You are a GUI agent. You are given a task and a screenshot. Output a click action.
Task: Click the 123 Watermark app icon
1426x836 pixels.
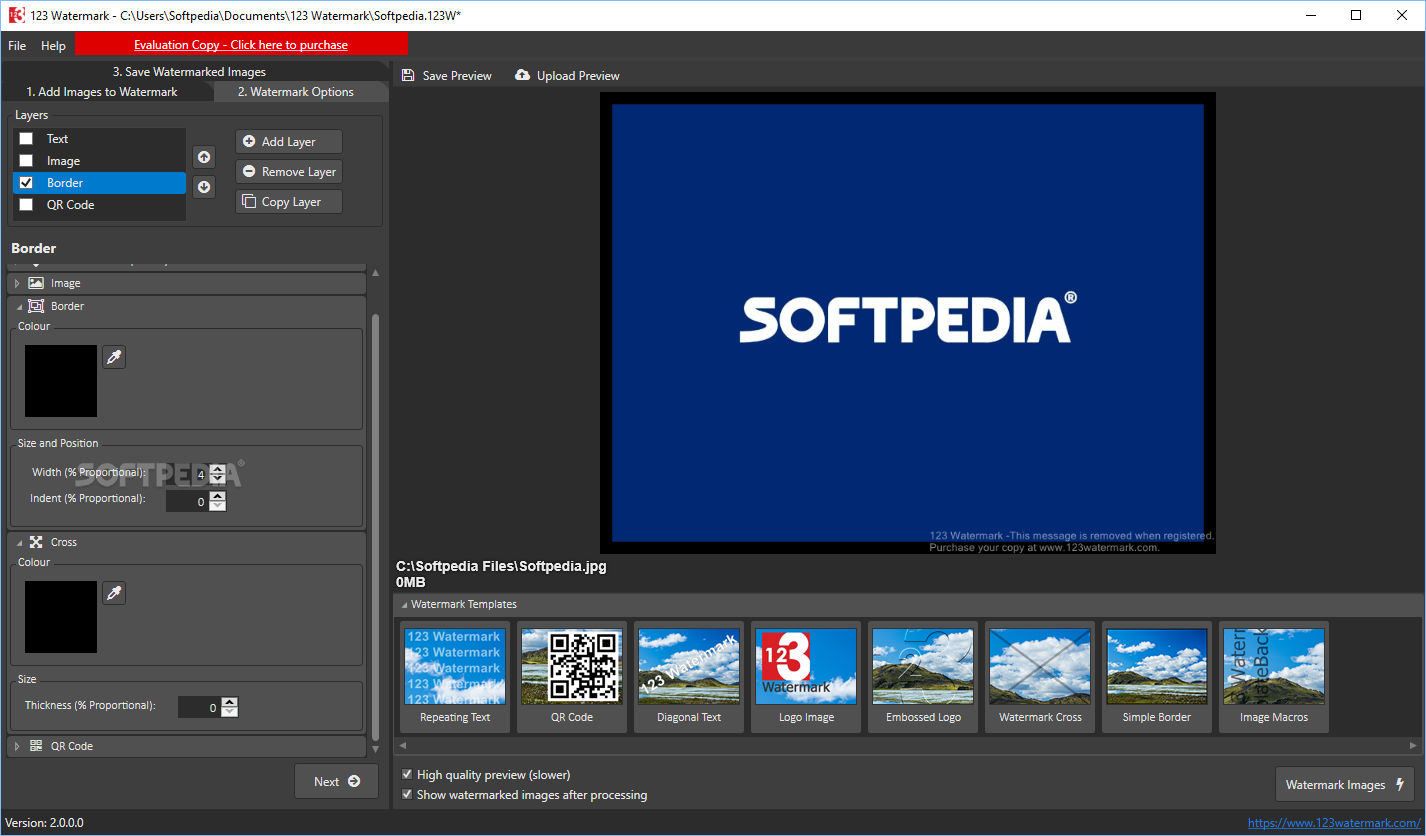(x=15, y=15)
